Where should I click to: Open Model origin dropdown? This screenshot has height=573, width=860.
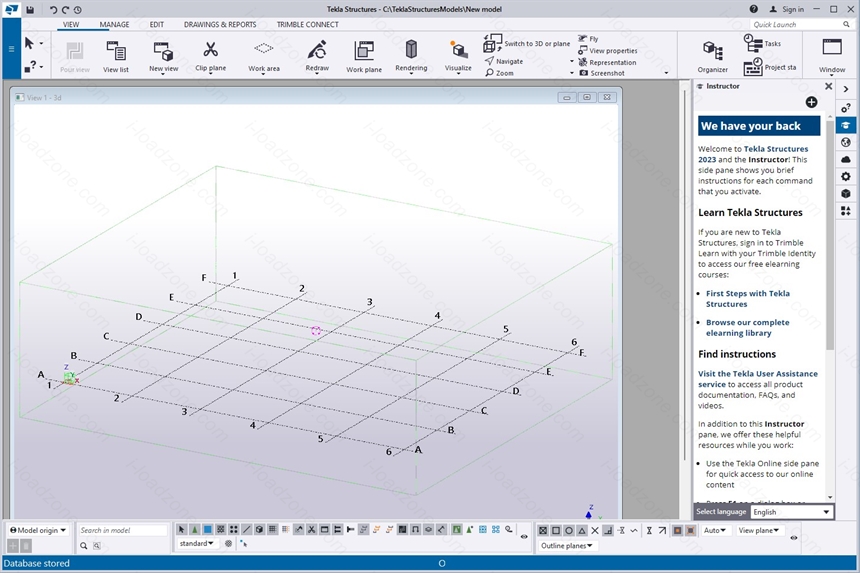click(x=38, y=530)
